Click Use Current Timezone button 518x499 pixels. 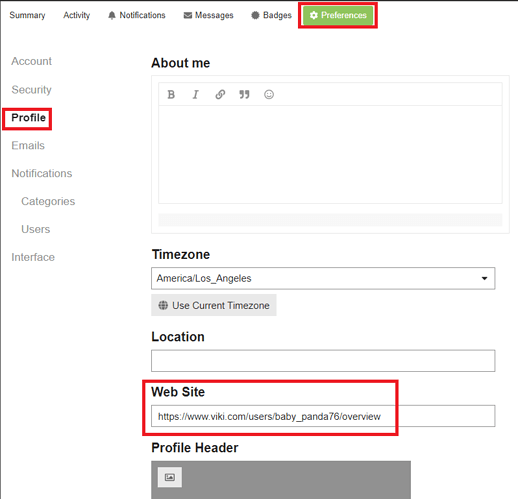pos(214,305)
